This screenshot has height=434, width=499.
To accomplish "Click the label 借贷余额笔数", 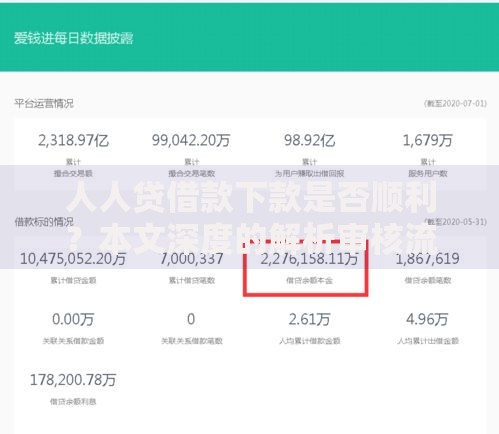I will click(x=428, y=281).
